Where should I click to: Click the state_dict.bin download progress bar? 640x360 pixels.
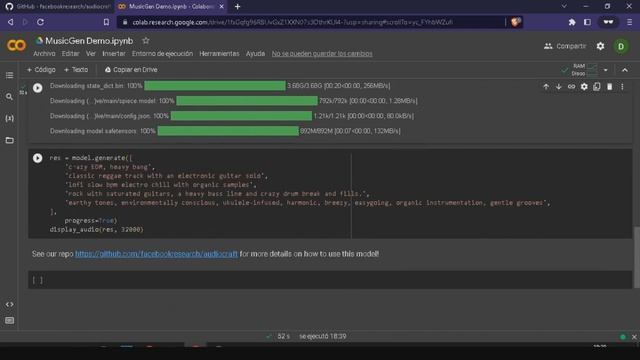[215, 85]
